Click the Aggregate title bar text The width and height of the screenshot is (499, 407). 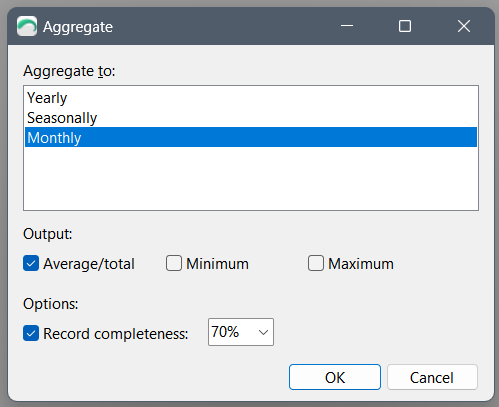click(x=78, y=27)
